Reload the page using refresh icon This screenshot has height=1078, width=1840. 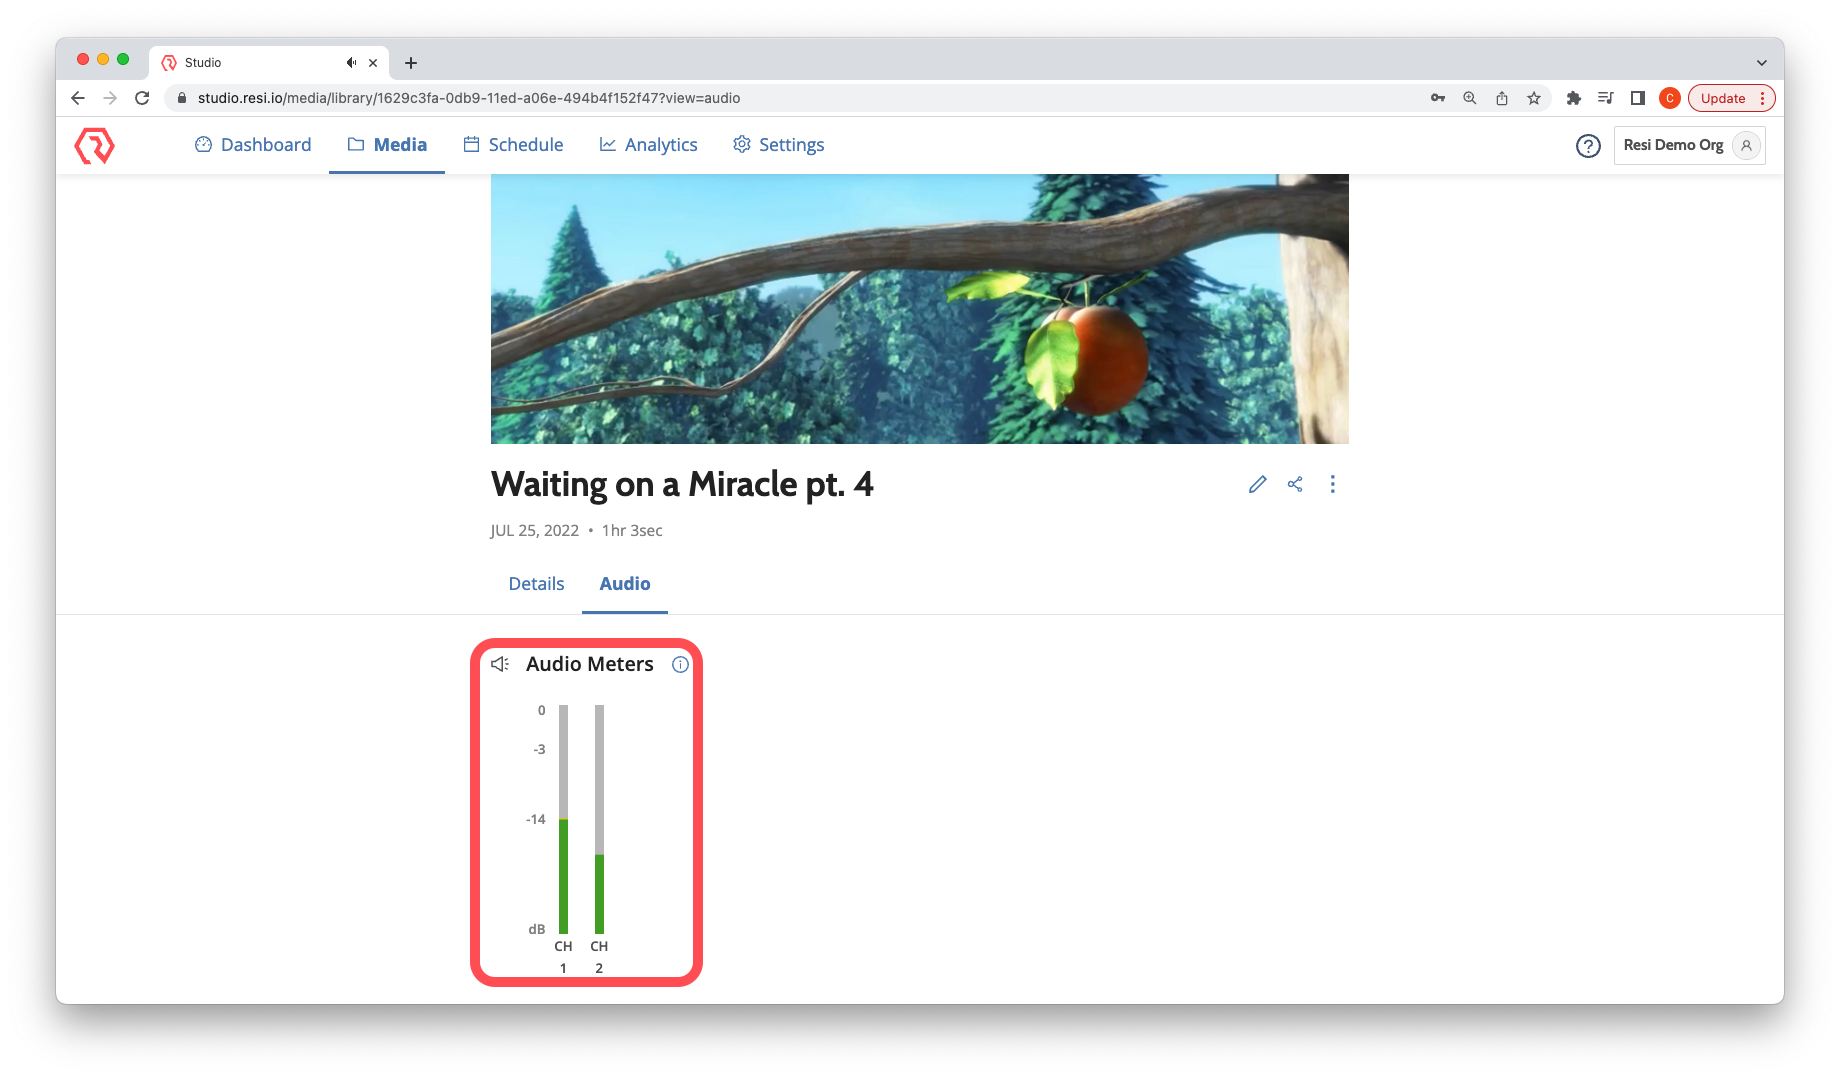pos(142,98)
